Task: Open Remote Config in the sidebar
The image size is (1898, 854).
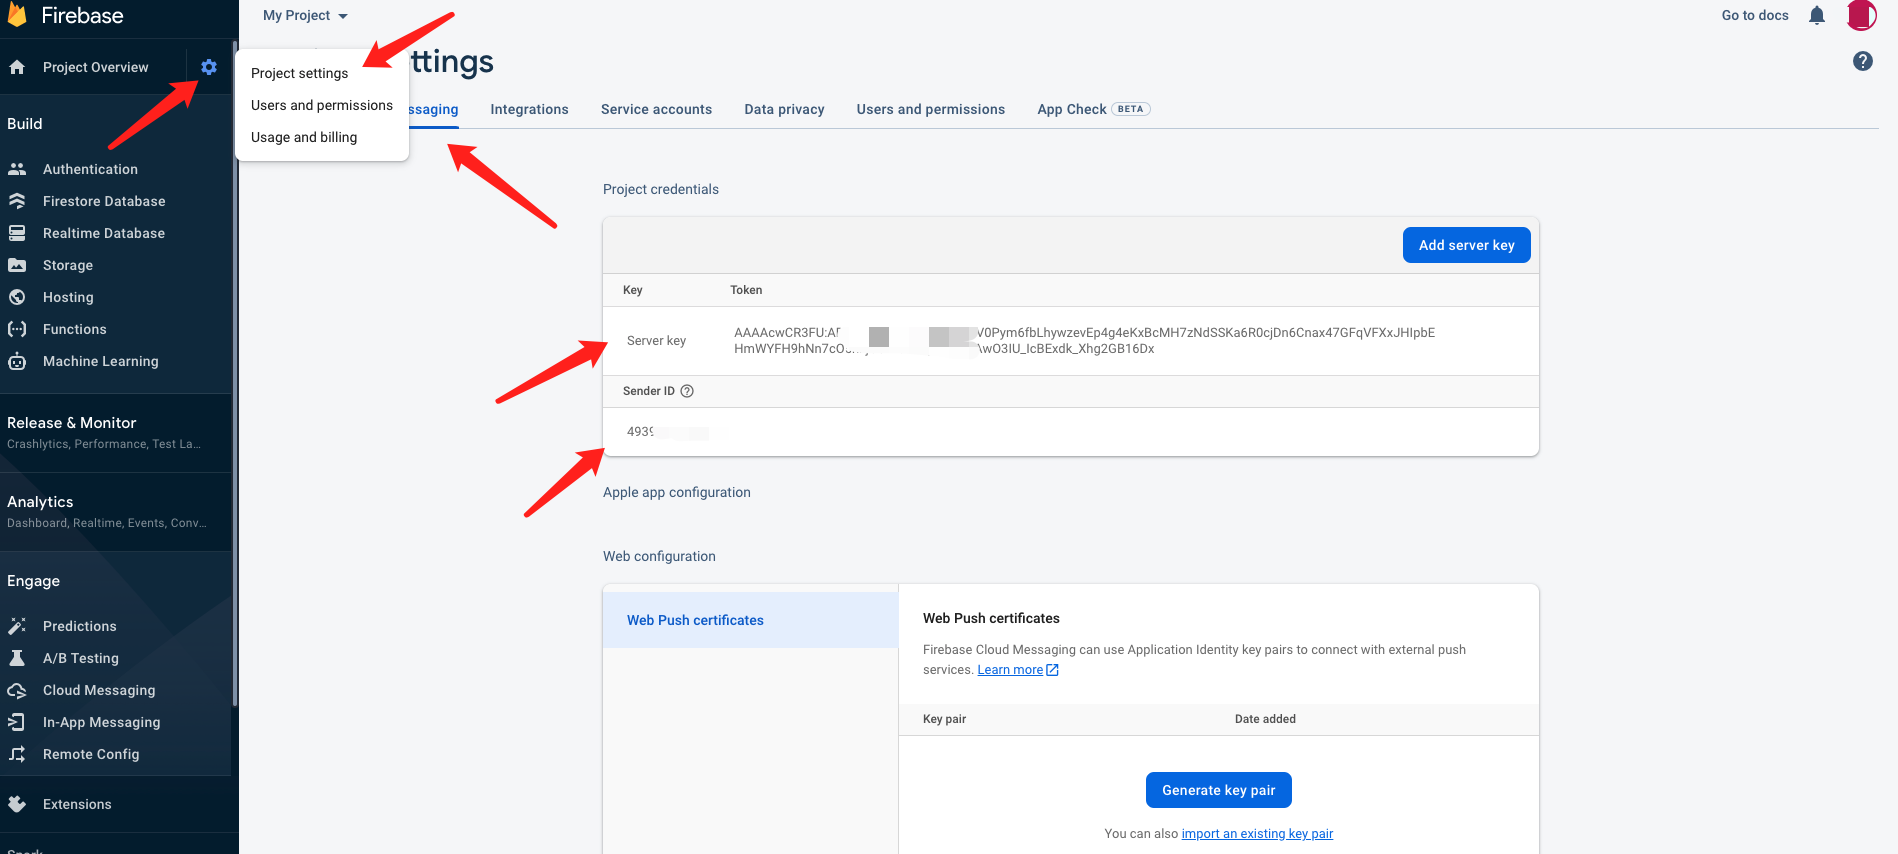Action: [x=91, y=754]
